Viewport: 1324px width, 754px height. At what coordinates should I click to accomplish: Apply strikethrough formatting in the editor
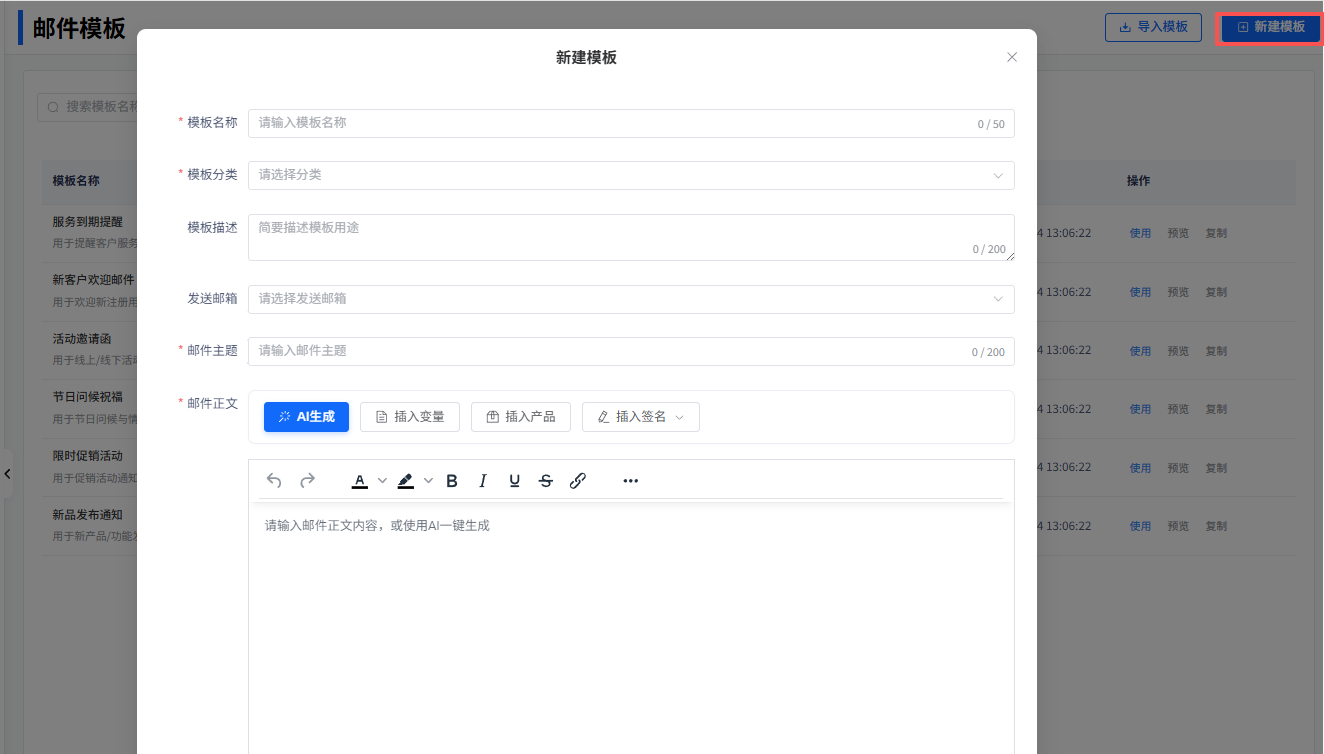point(546,481)
